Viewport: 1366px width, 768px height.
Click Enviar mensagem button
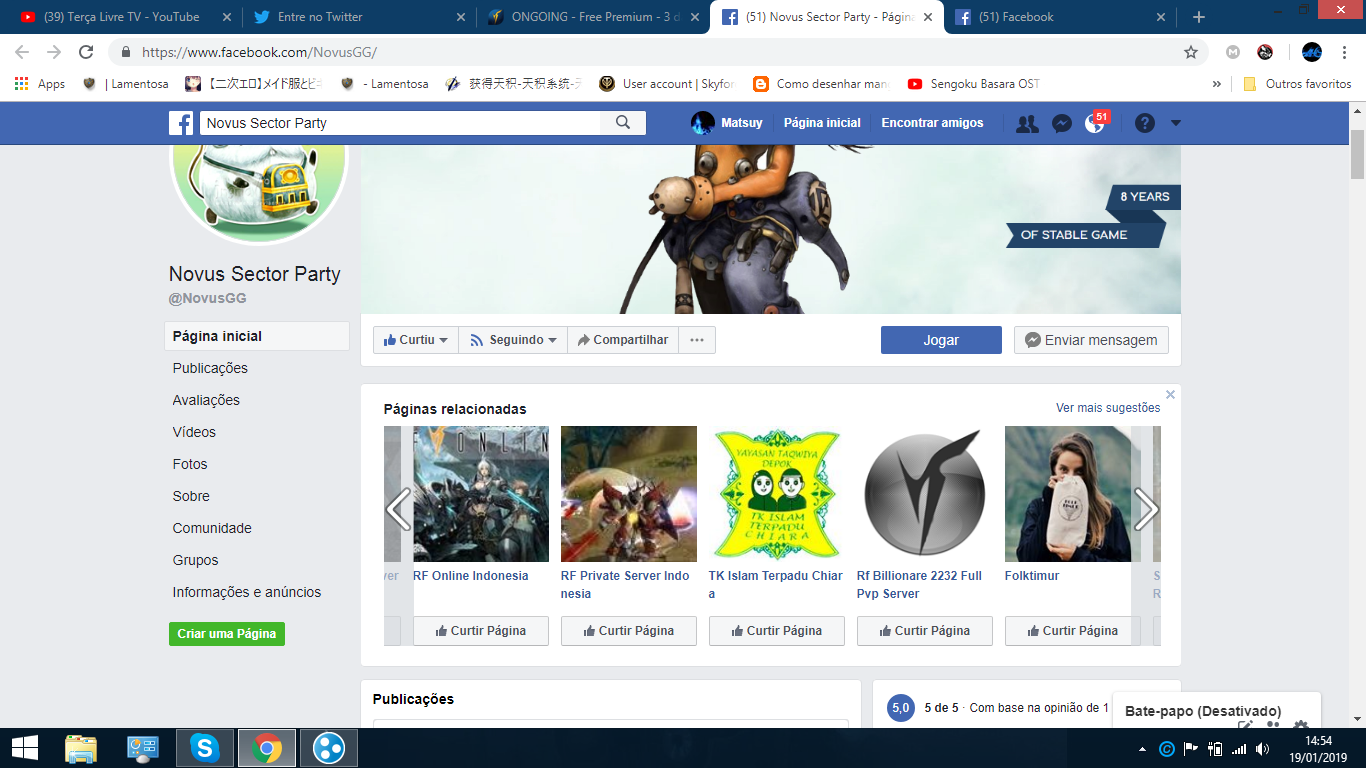coord(1091,340)
